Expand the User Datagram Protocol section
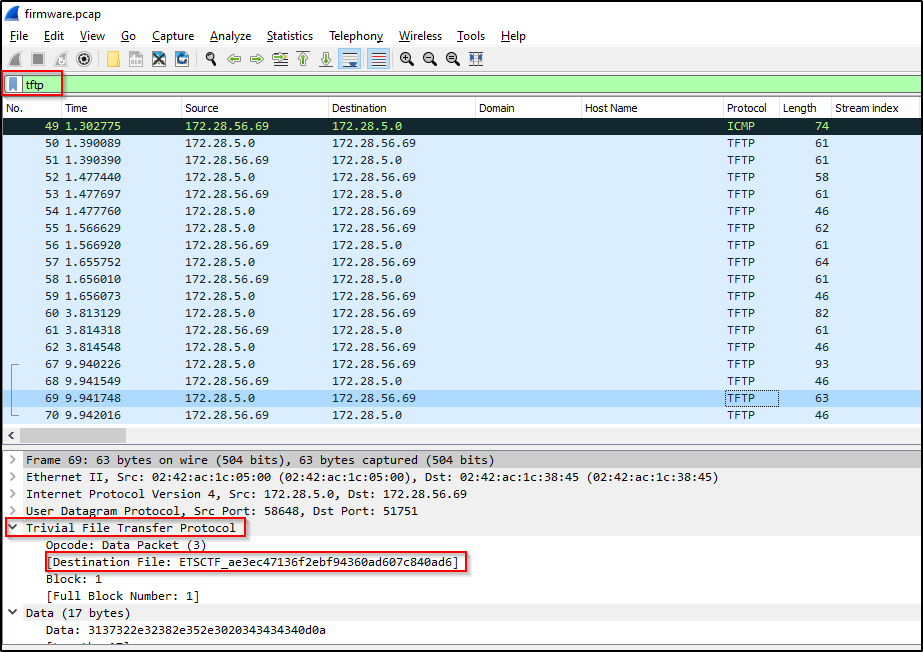The height and width of the screenshot is (652, 923). tap(13, 511)
